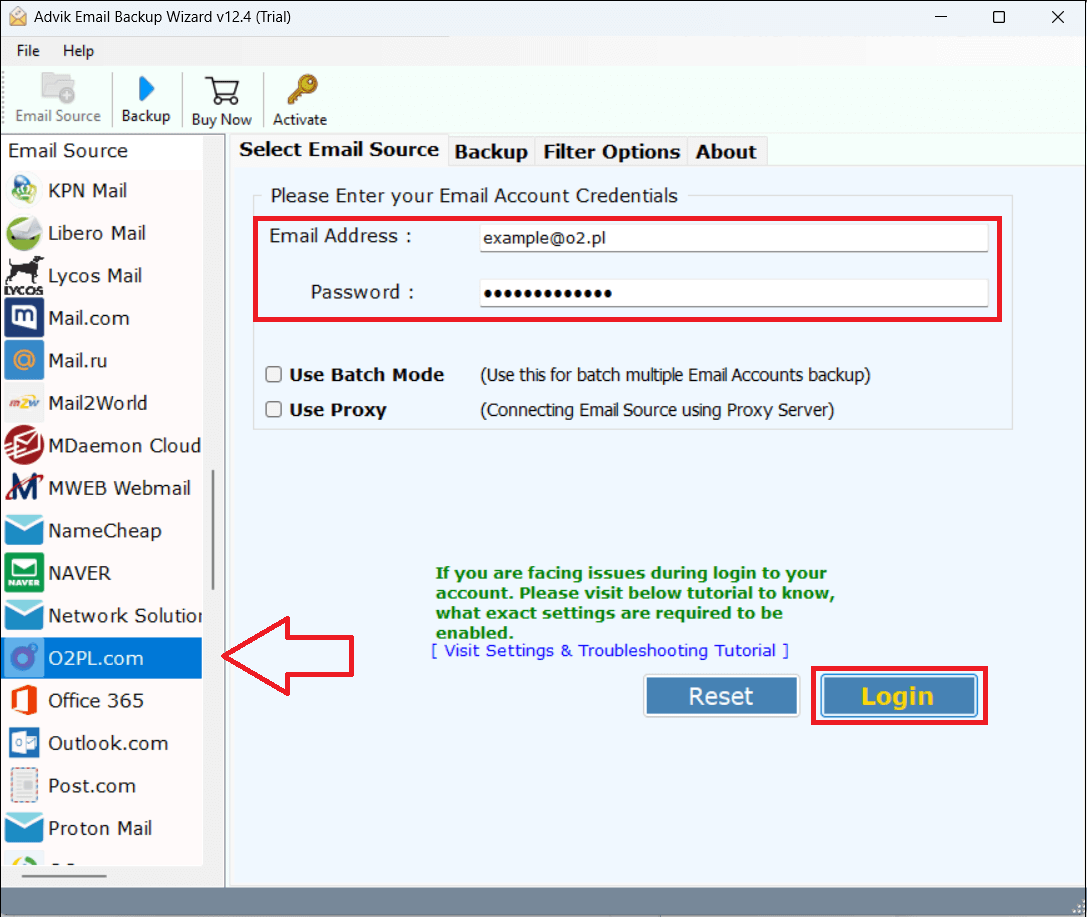Screen dimensions: 1087x917
Task: Select the Lycos Mail dog icon
Action: pos(24,276)
